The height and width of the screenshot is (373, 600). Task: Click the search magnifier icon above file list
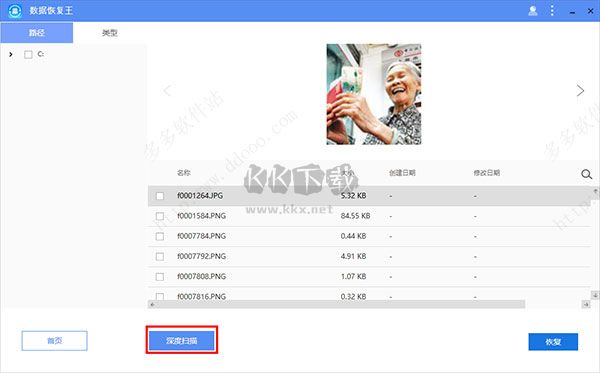click(586, 174)
